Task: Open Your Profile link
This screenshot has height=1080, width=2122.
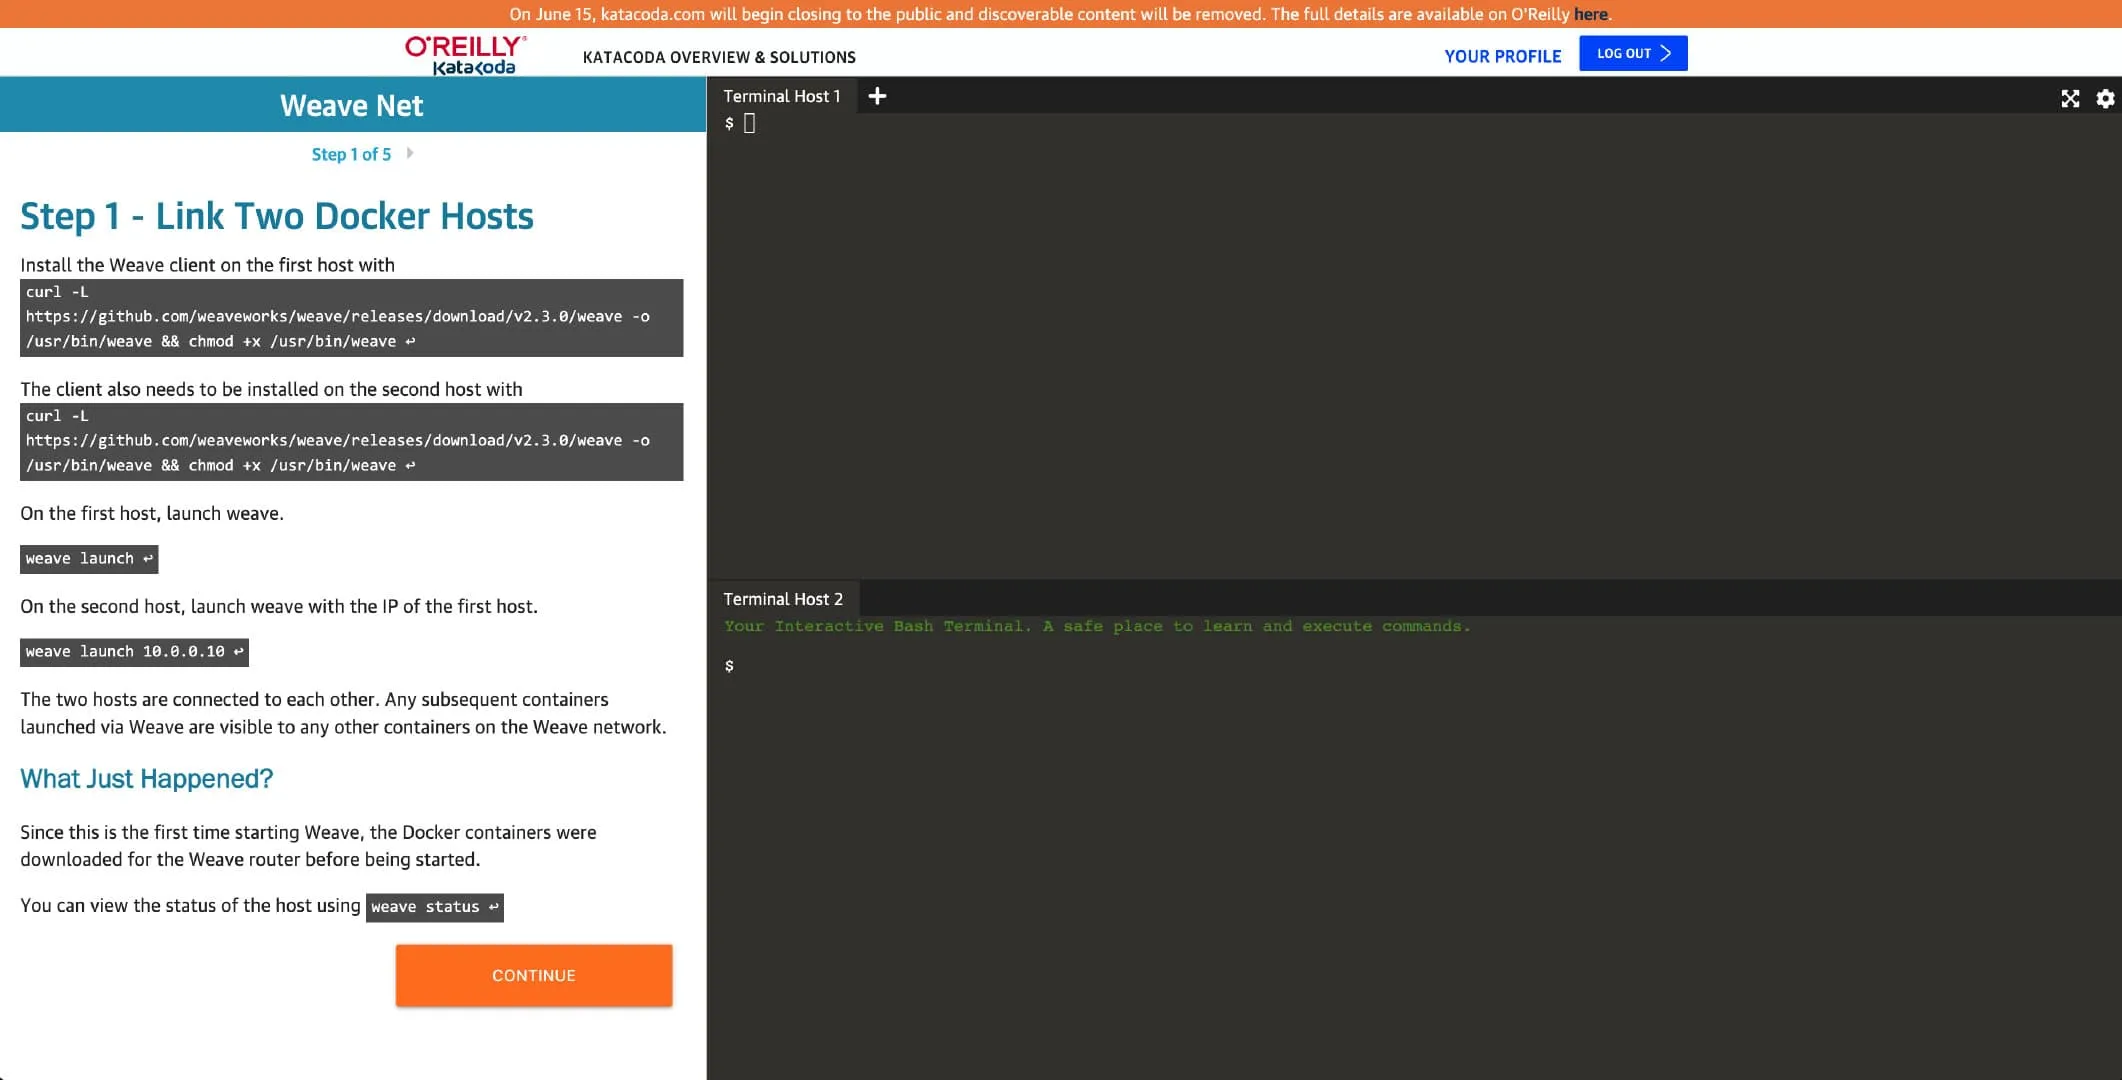Action: tap(1502, 56)
